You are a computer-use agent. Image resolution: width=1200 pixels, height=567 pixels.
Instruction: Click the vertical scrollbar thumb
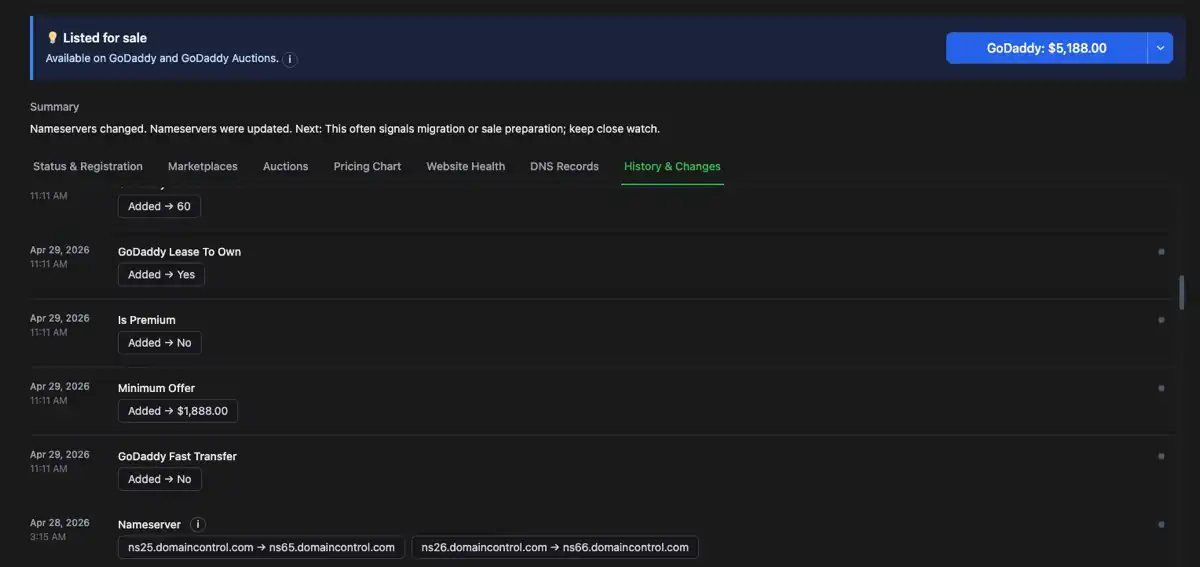(1181, 291)
